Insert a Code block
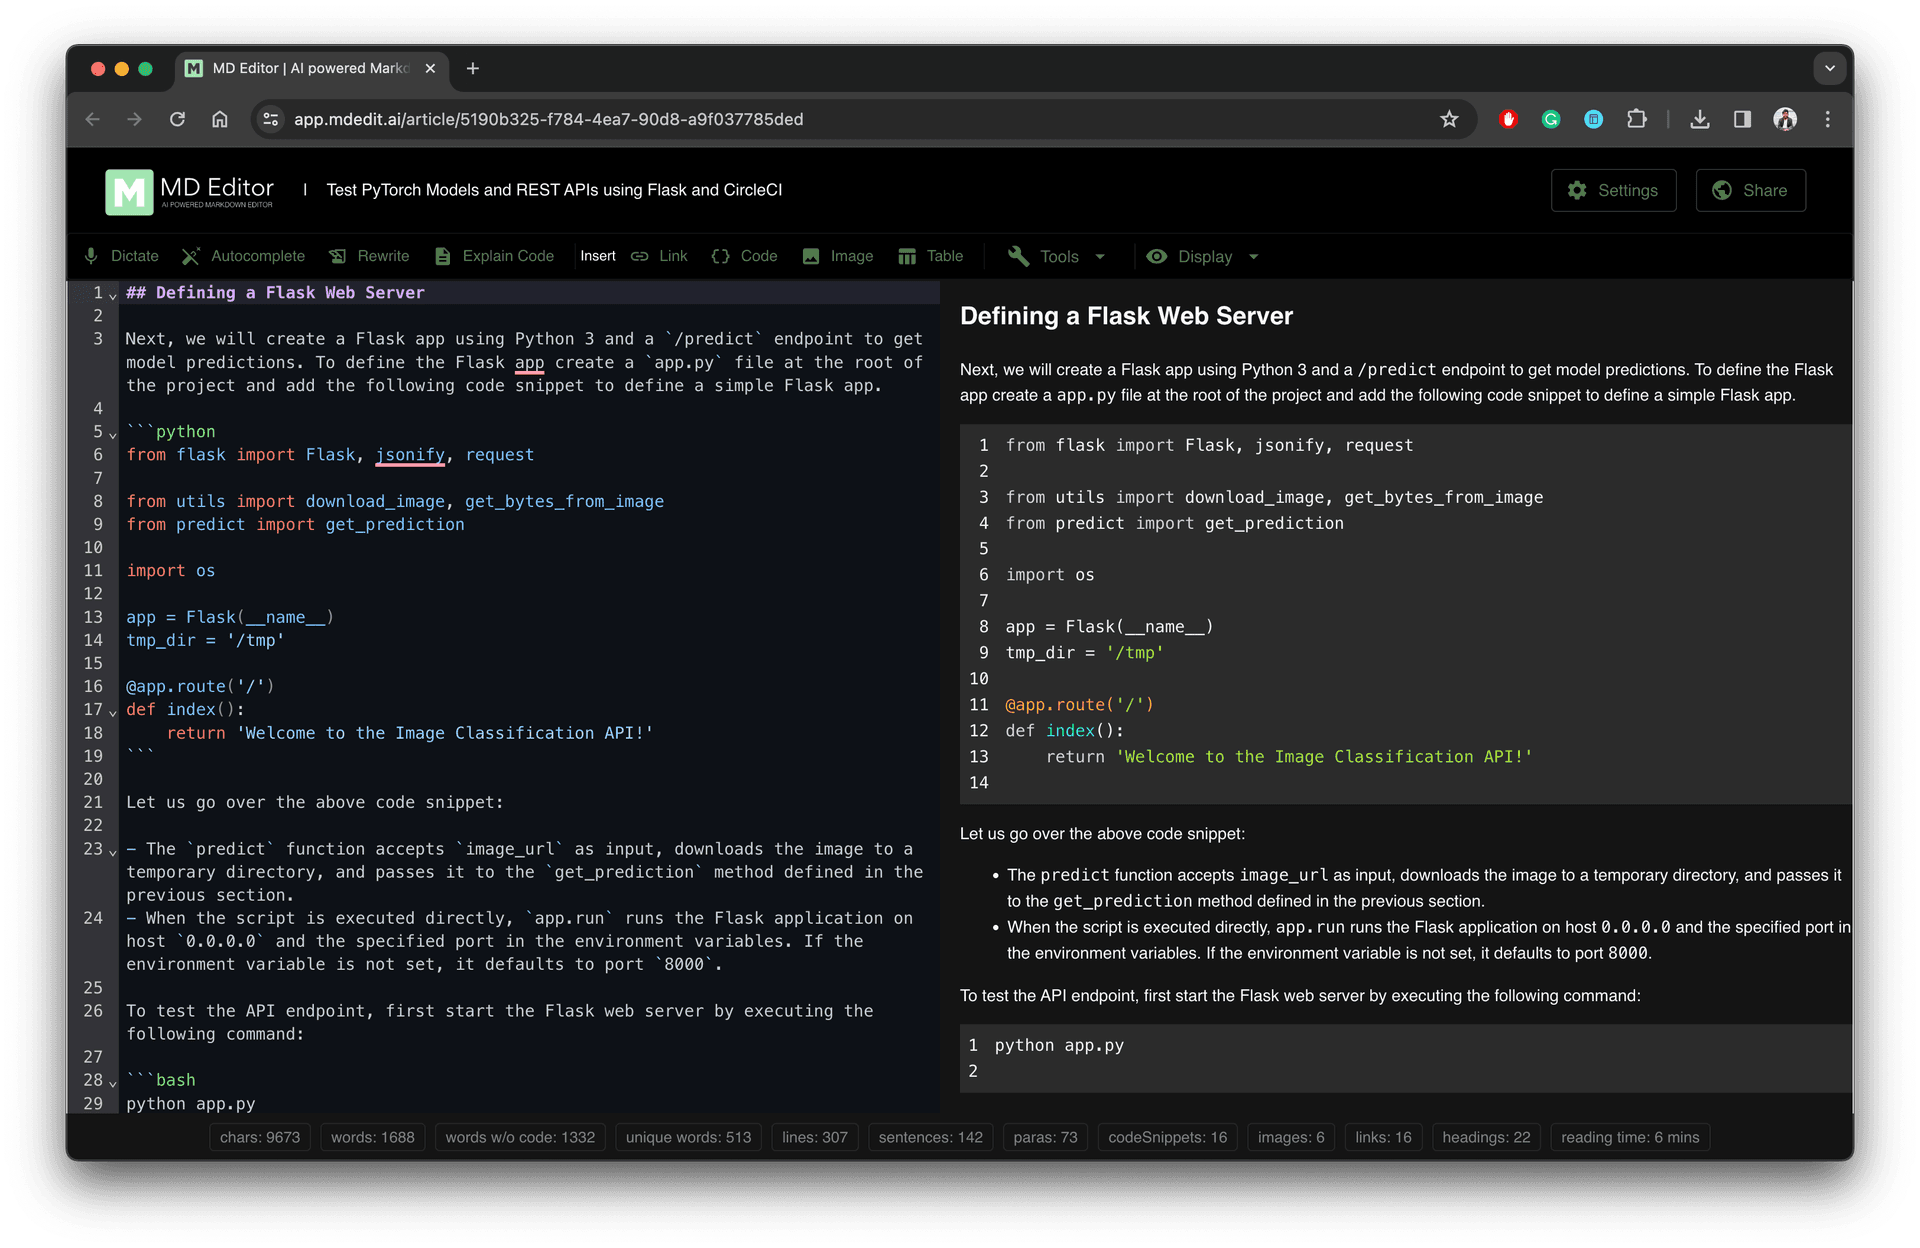The width and height of the screenshot is (1920, 1248). click(x=744, y=256)
